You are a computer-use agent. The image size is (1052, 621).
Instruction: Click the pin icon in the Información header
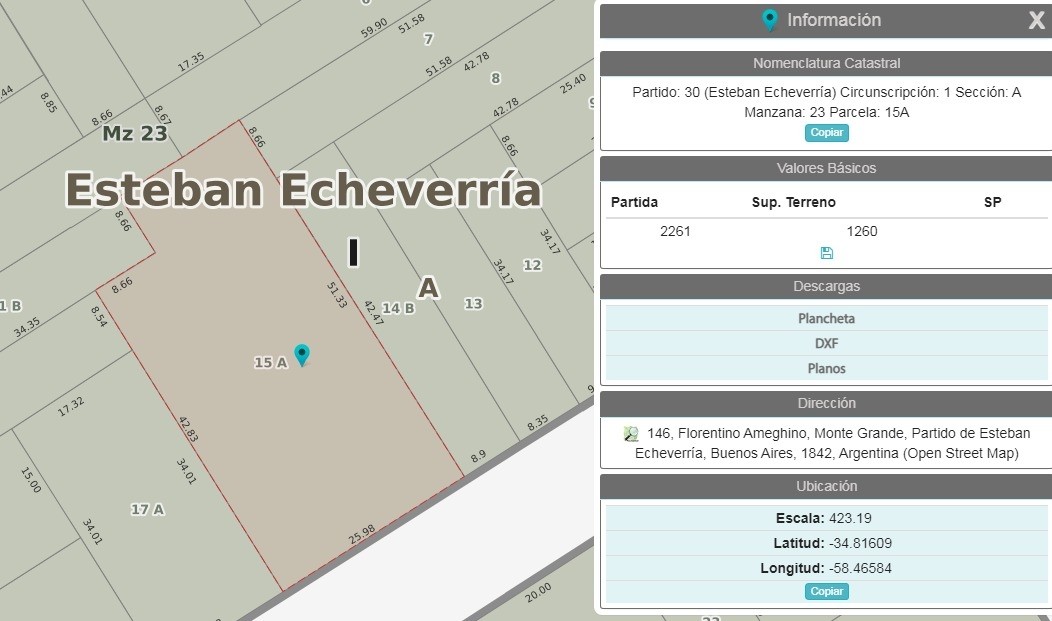click(770, 20)
